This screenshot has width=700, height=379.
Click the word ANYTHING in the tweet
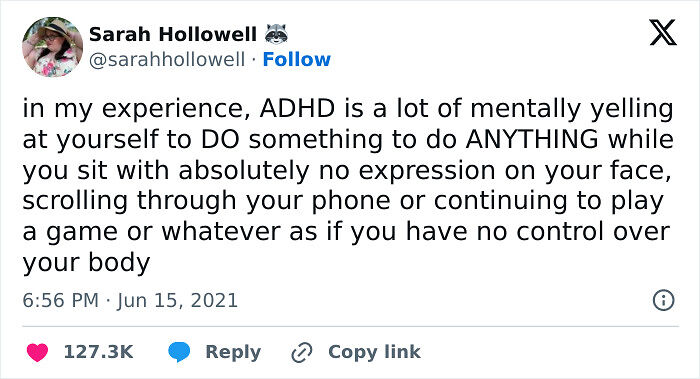point(532,139)
